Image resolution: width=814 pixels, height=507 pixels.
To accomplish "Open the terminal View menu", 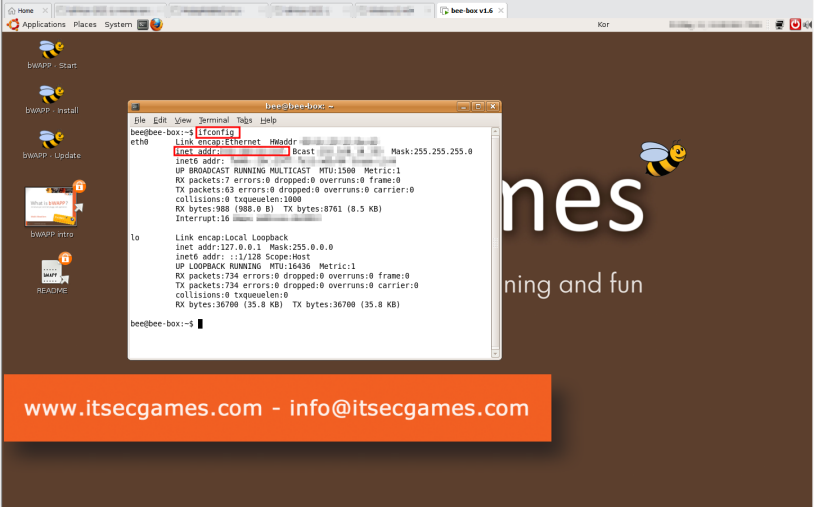I will 183,120.
